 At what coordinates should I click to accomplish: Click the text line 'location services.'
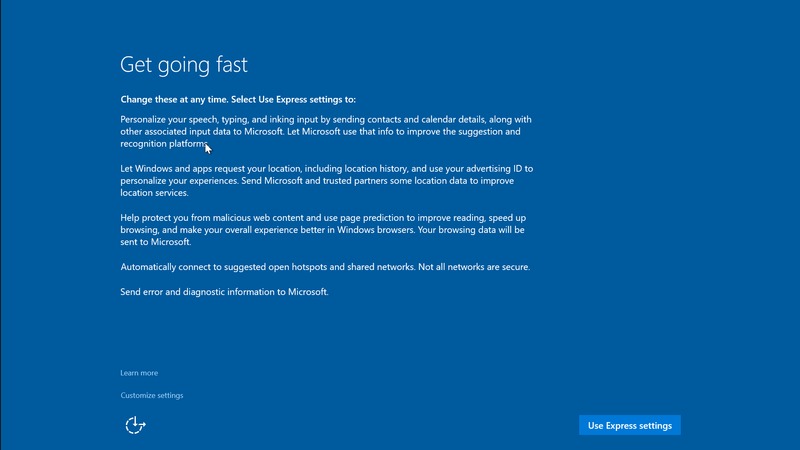[x=154, y=193]
